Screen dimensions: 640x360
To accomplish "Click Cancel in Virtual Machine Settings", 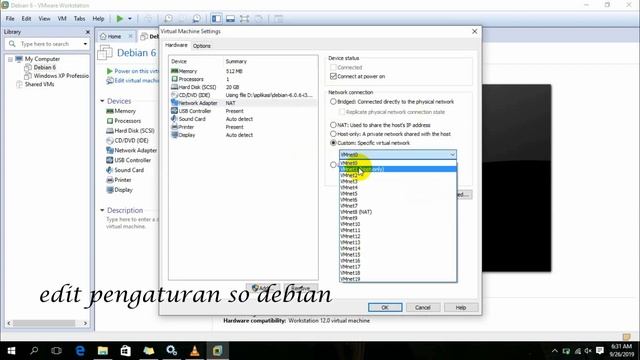I will (423, 307).
